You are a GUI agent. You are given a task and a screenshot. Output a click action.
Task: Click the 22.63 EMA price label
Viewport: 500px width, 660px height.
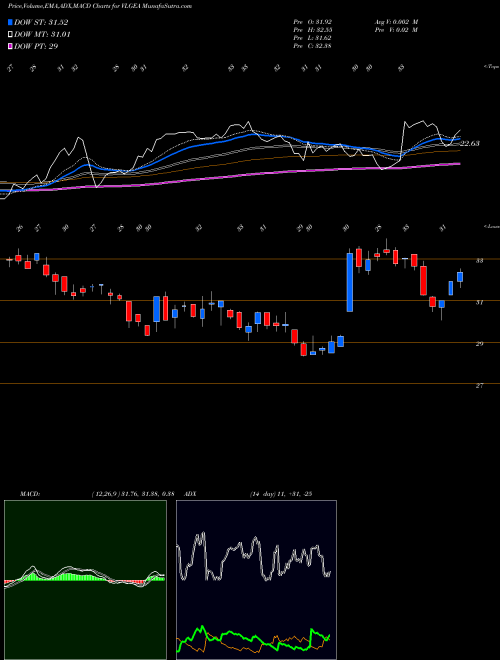point(470,144)
